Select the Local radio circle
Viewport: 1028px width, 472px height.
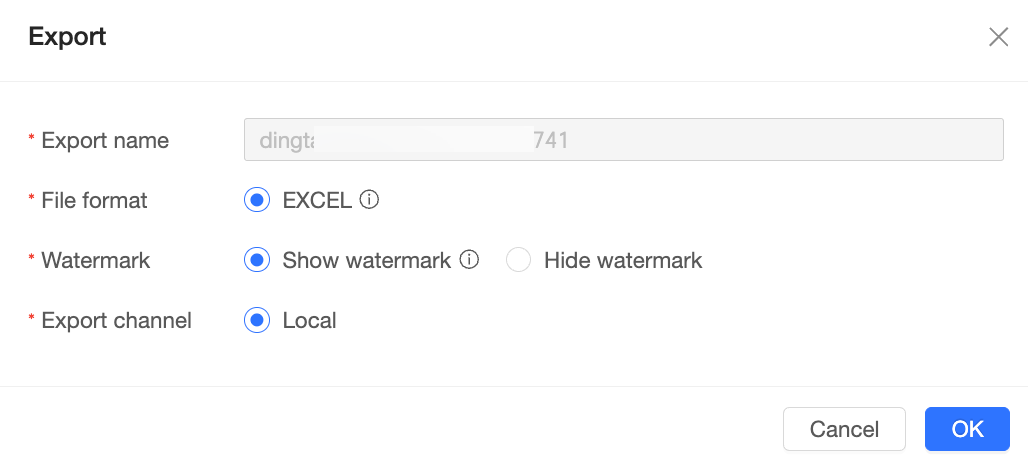[x=257, y=320]
